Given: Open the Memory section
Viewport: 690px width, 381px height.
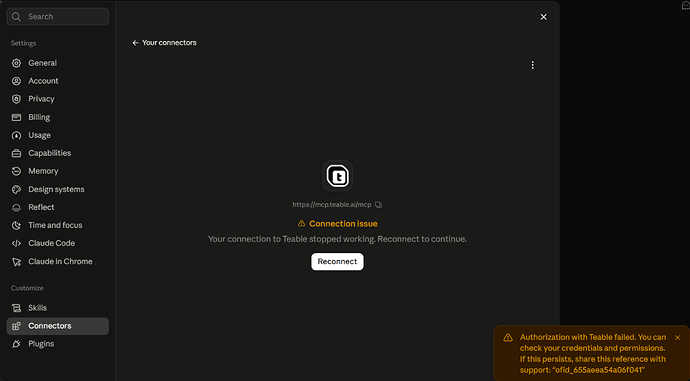Looking at the screenshot, I should (x=58, y=171).
